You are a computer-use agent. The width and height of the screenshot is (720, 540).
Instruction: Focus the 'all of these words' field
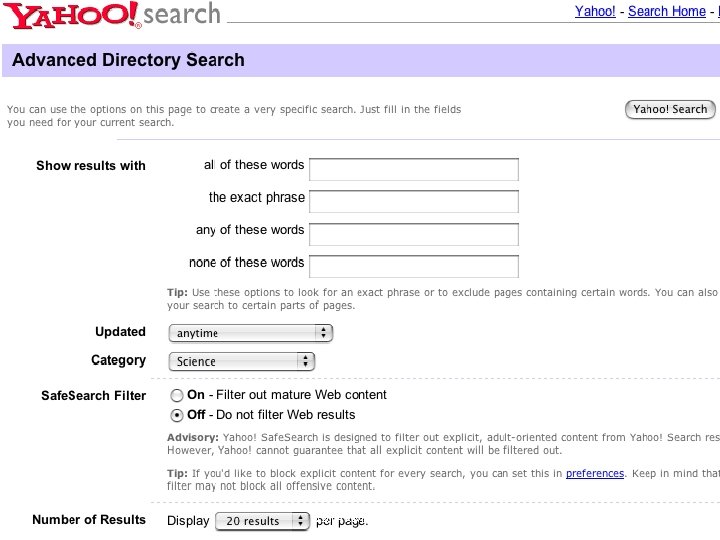pyautogui.click(x=414, y=169)
